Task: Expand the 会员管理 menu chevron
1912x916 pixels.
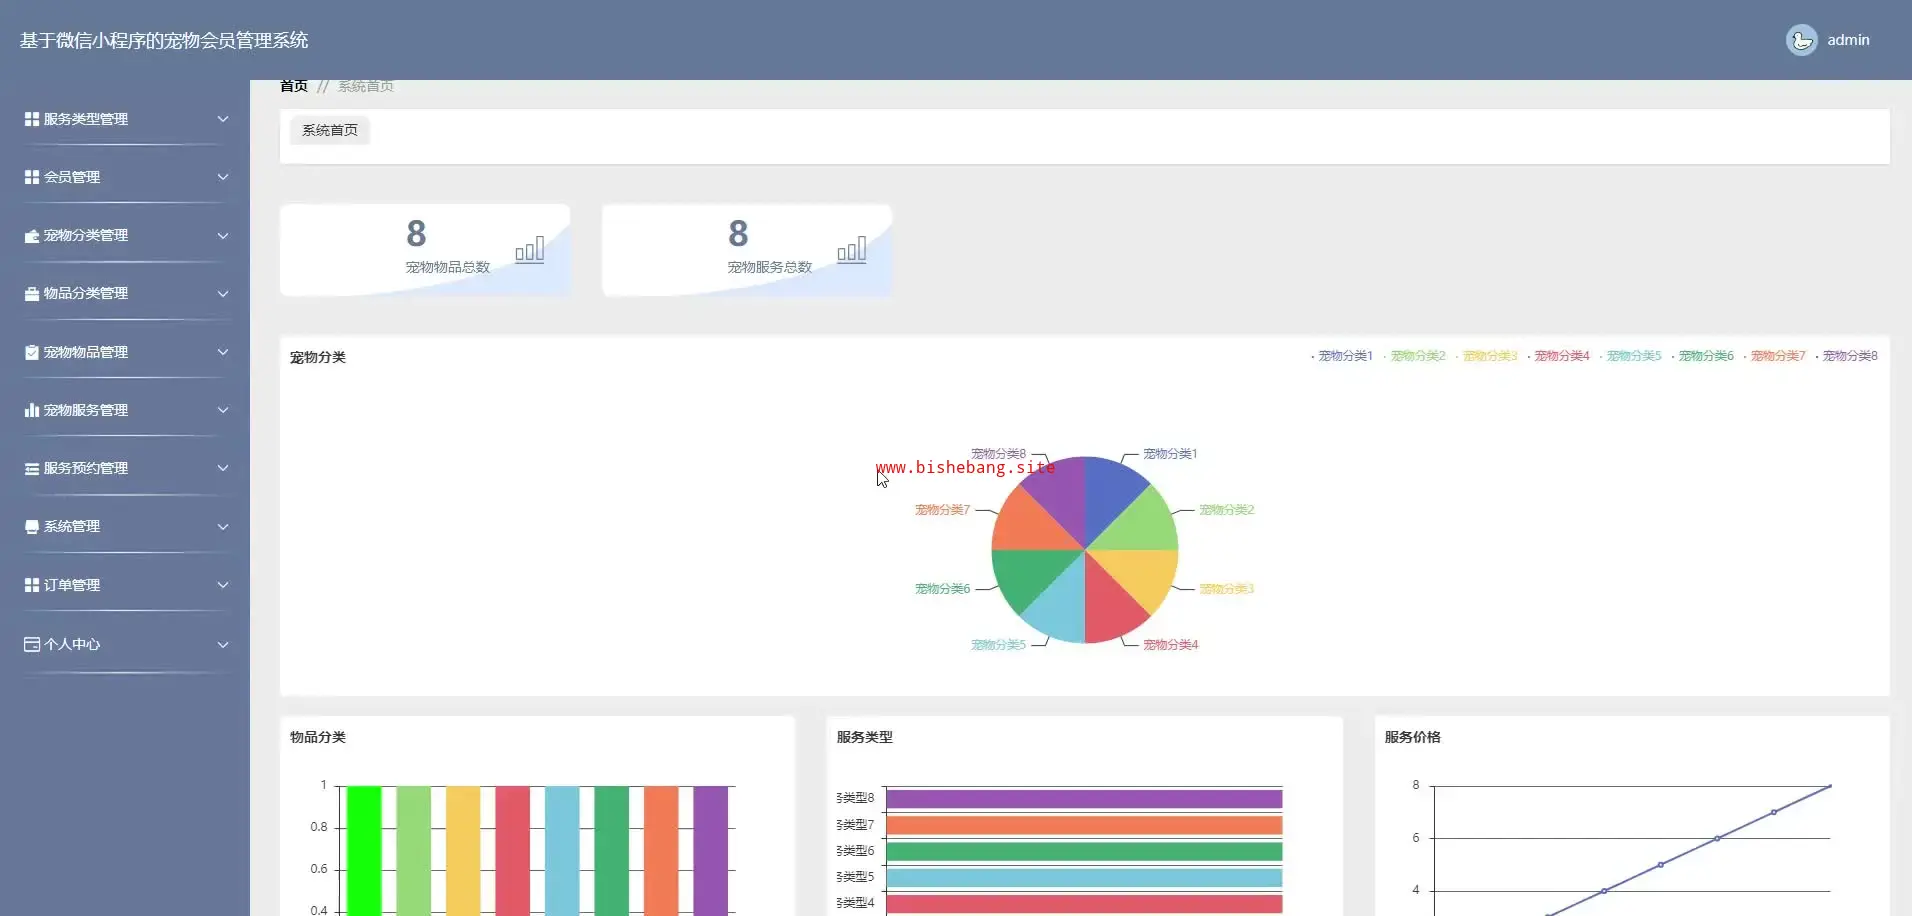Action: click(x=223, y=177)
